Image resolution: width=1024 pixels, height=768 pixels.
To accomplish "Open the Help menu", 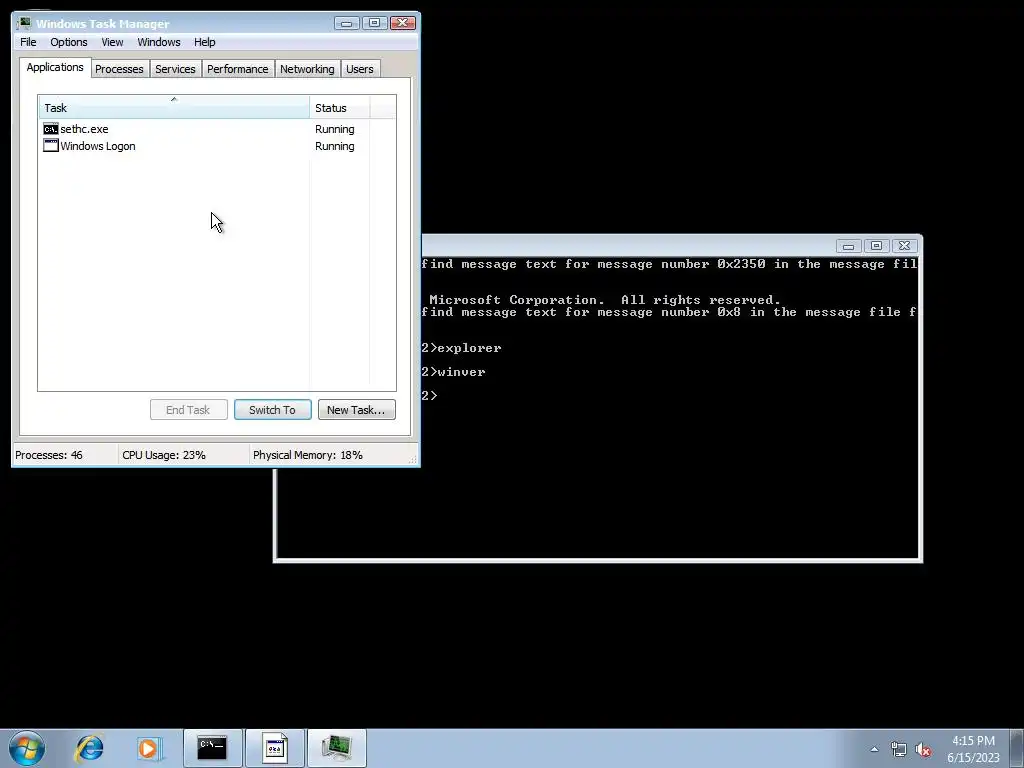I will coord(204,42).
